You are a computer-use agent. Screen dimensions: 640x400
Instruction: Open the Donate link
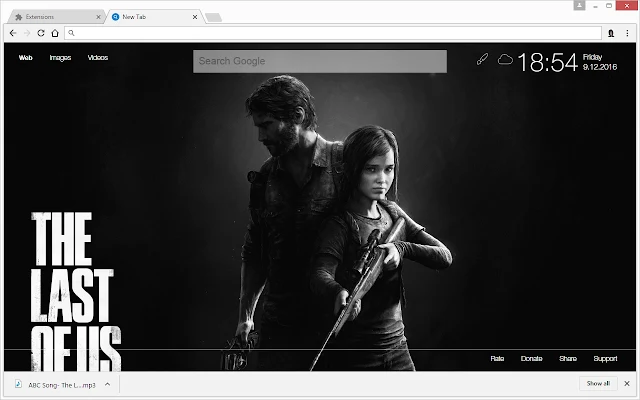tap(531, 358)
